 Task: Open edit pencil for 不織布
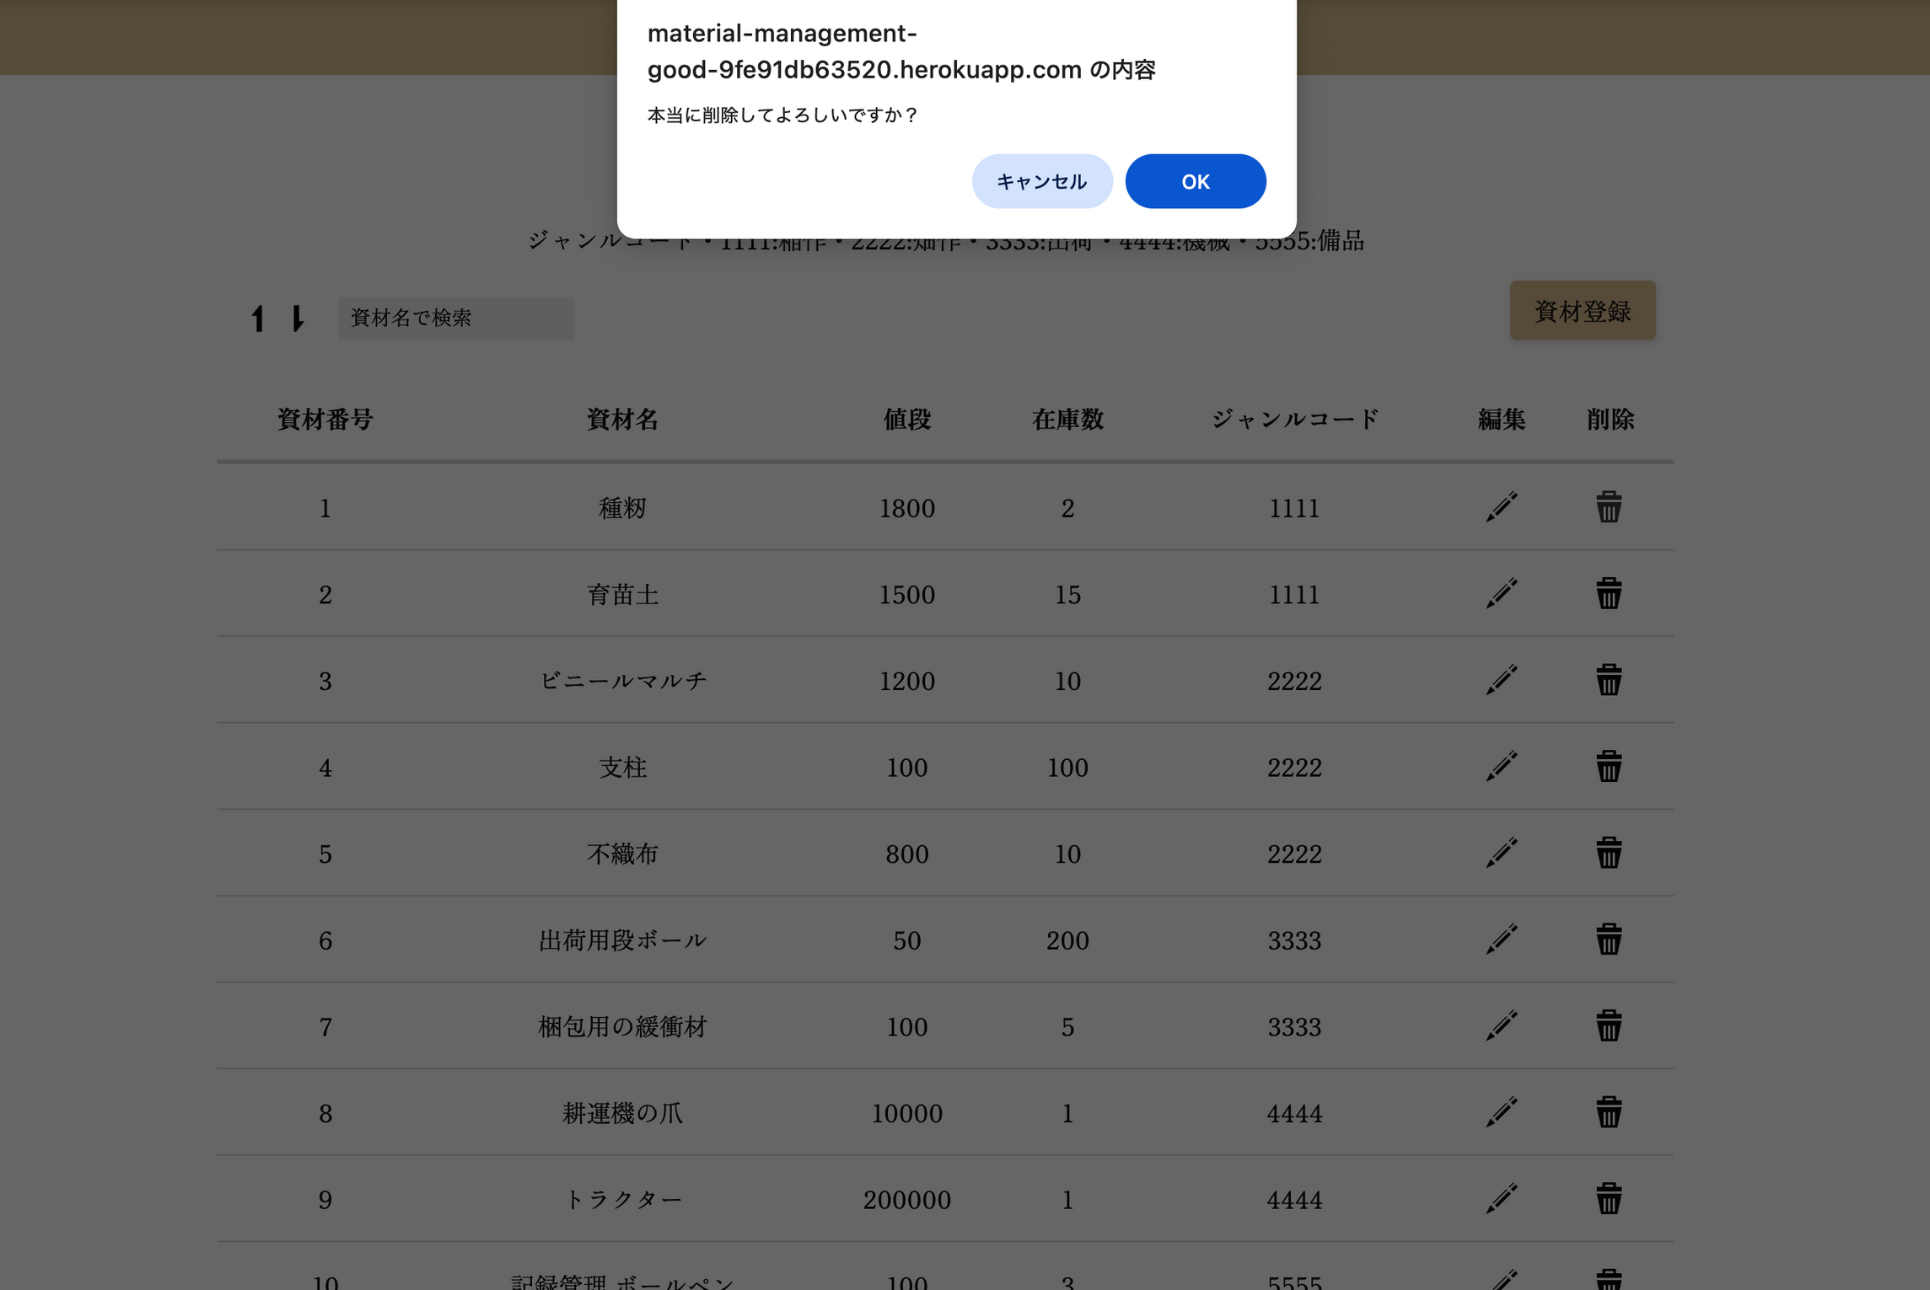point(1501,853)
